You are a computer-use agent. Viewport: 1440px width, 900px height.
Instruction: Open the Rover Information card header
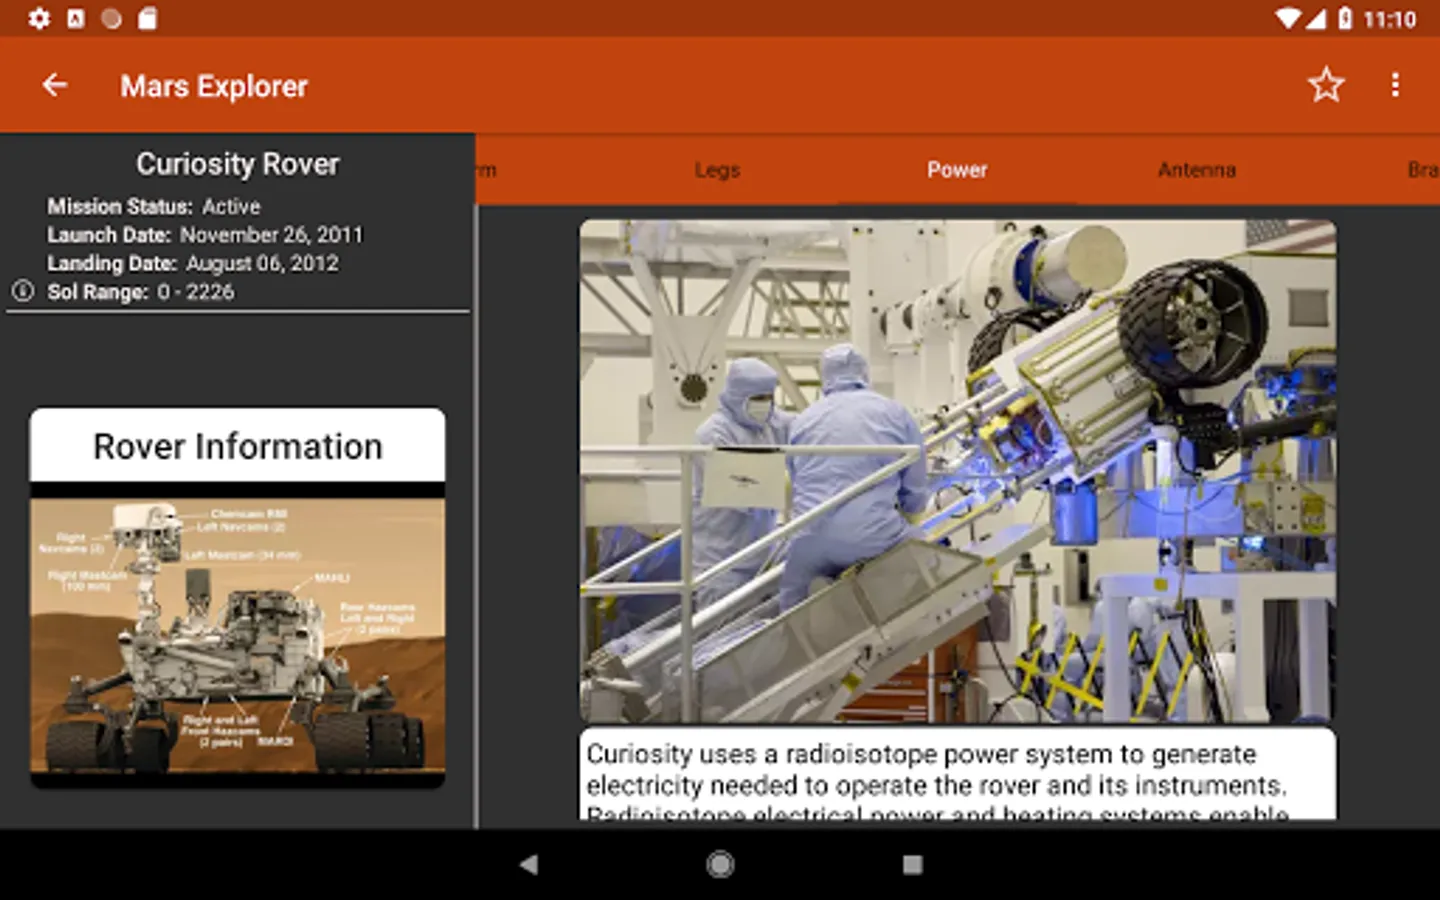[x=238, y=446]
